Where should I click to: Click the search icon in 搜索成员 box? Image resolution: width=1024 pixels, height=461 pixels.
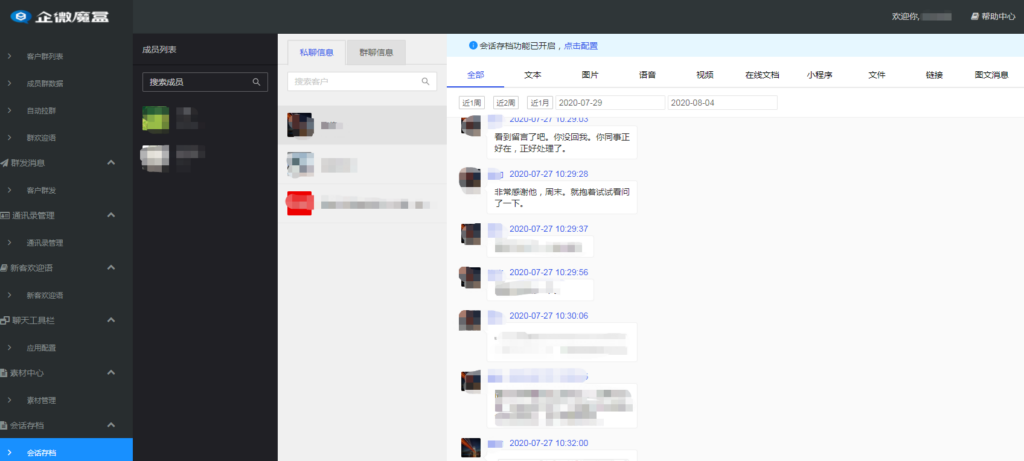tap(257, 82)
